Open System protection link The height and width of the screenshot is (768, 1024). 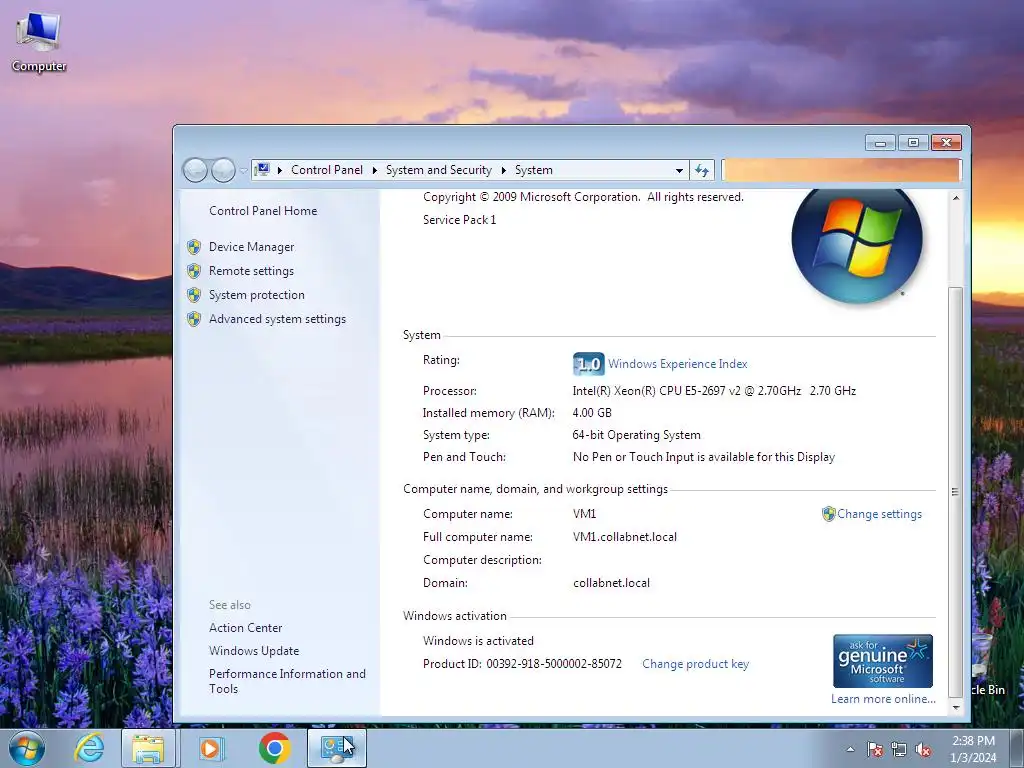[x=257, y=295]
